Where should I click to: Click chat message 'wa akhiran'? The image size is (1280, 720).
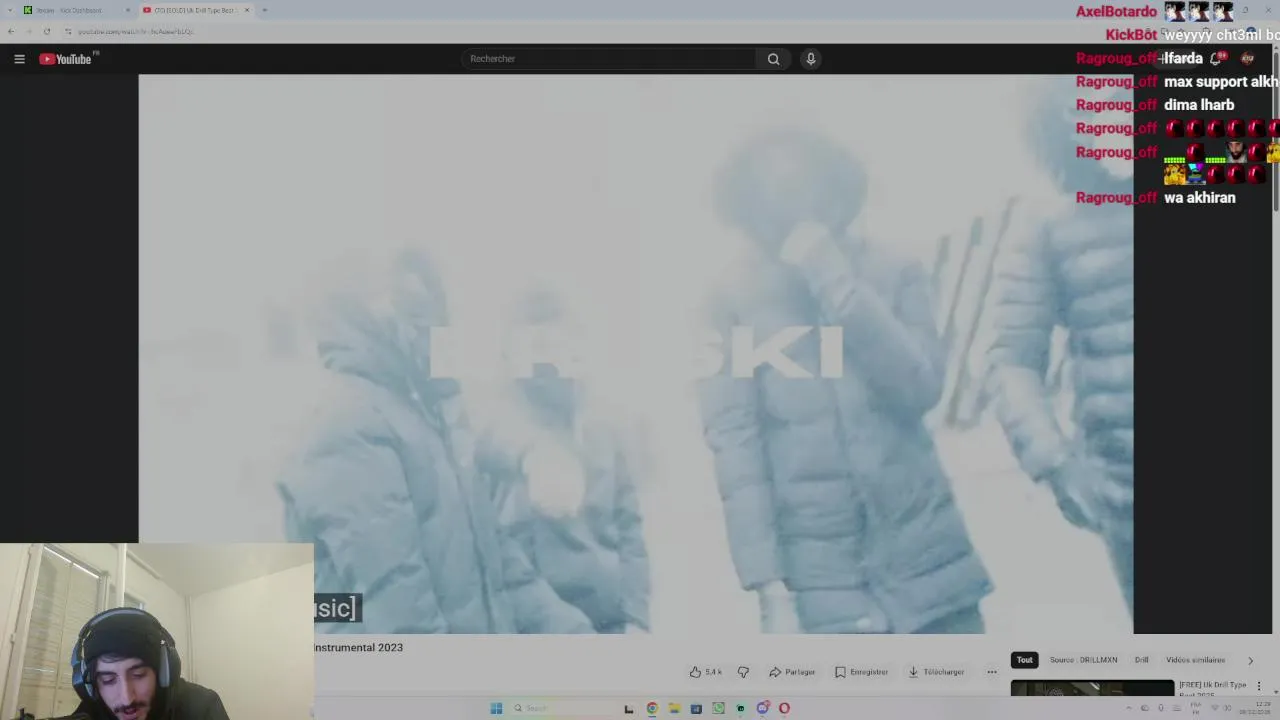(x=1200, y=198)
